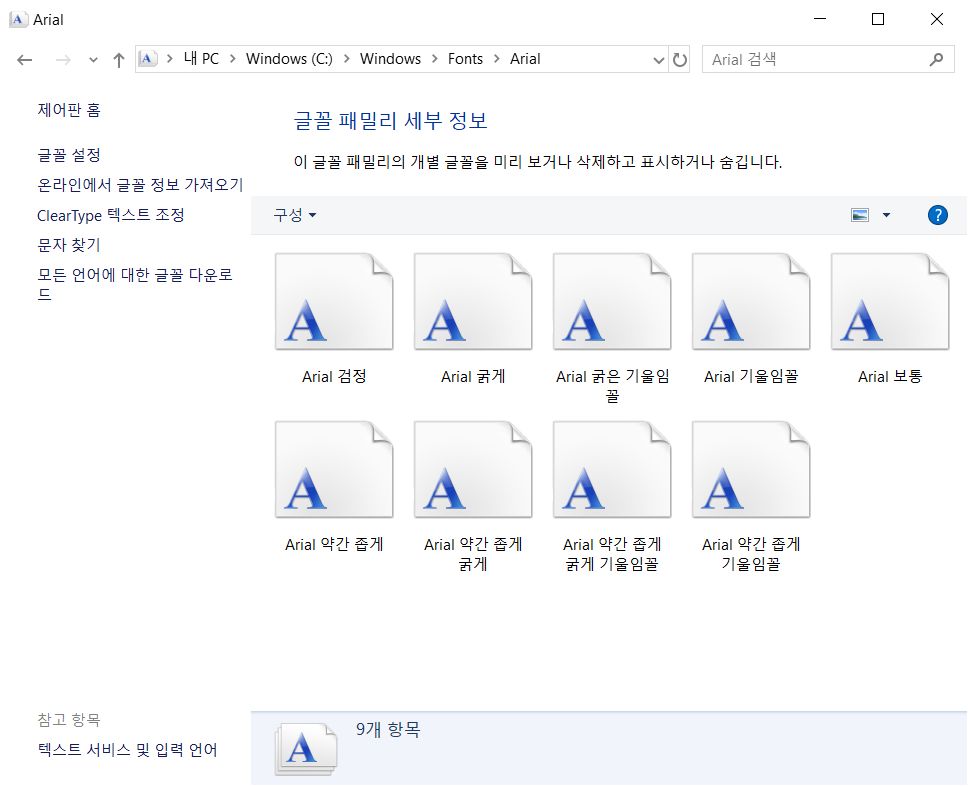Select the Arial 보통 font icon
968x786 pixels.
pos(890,301)
